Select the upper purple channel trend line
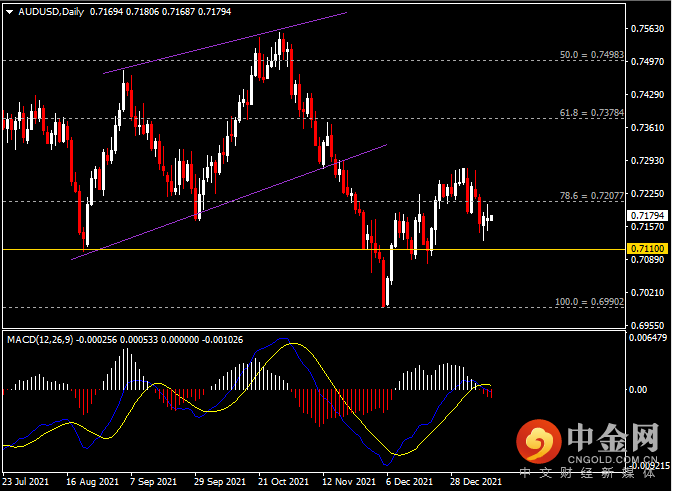The width and height of the screenshot is (673, 491). click(230, 42)
